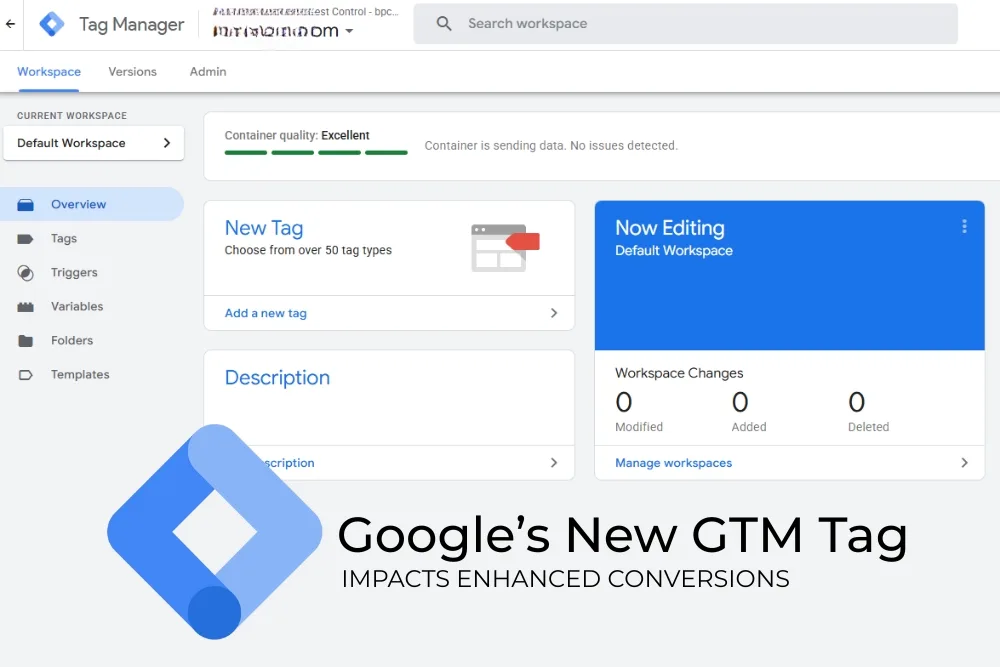
Task: Click the chevron in the Description card footer
Action: point(554,463)
